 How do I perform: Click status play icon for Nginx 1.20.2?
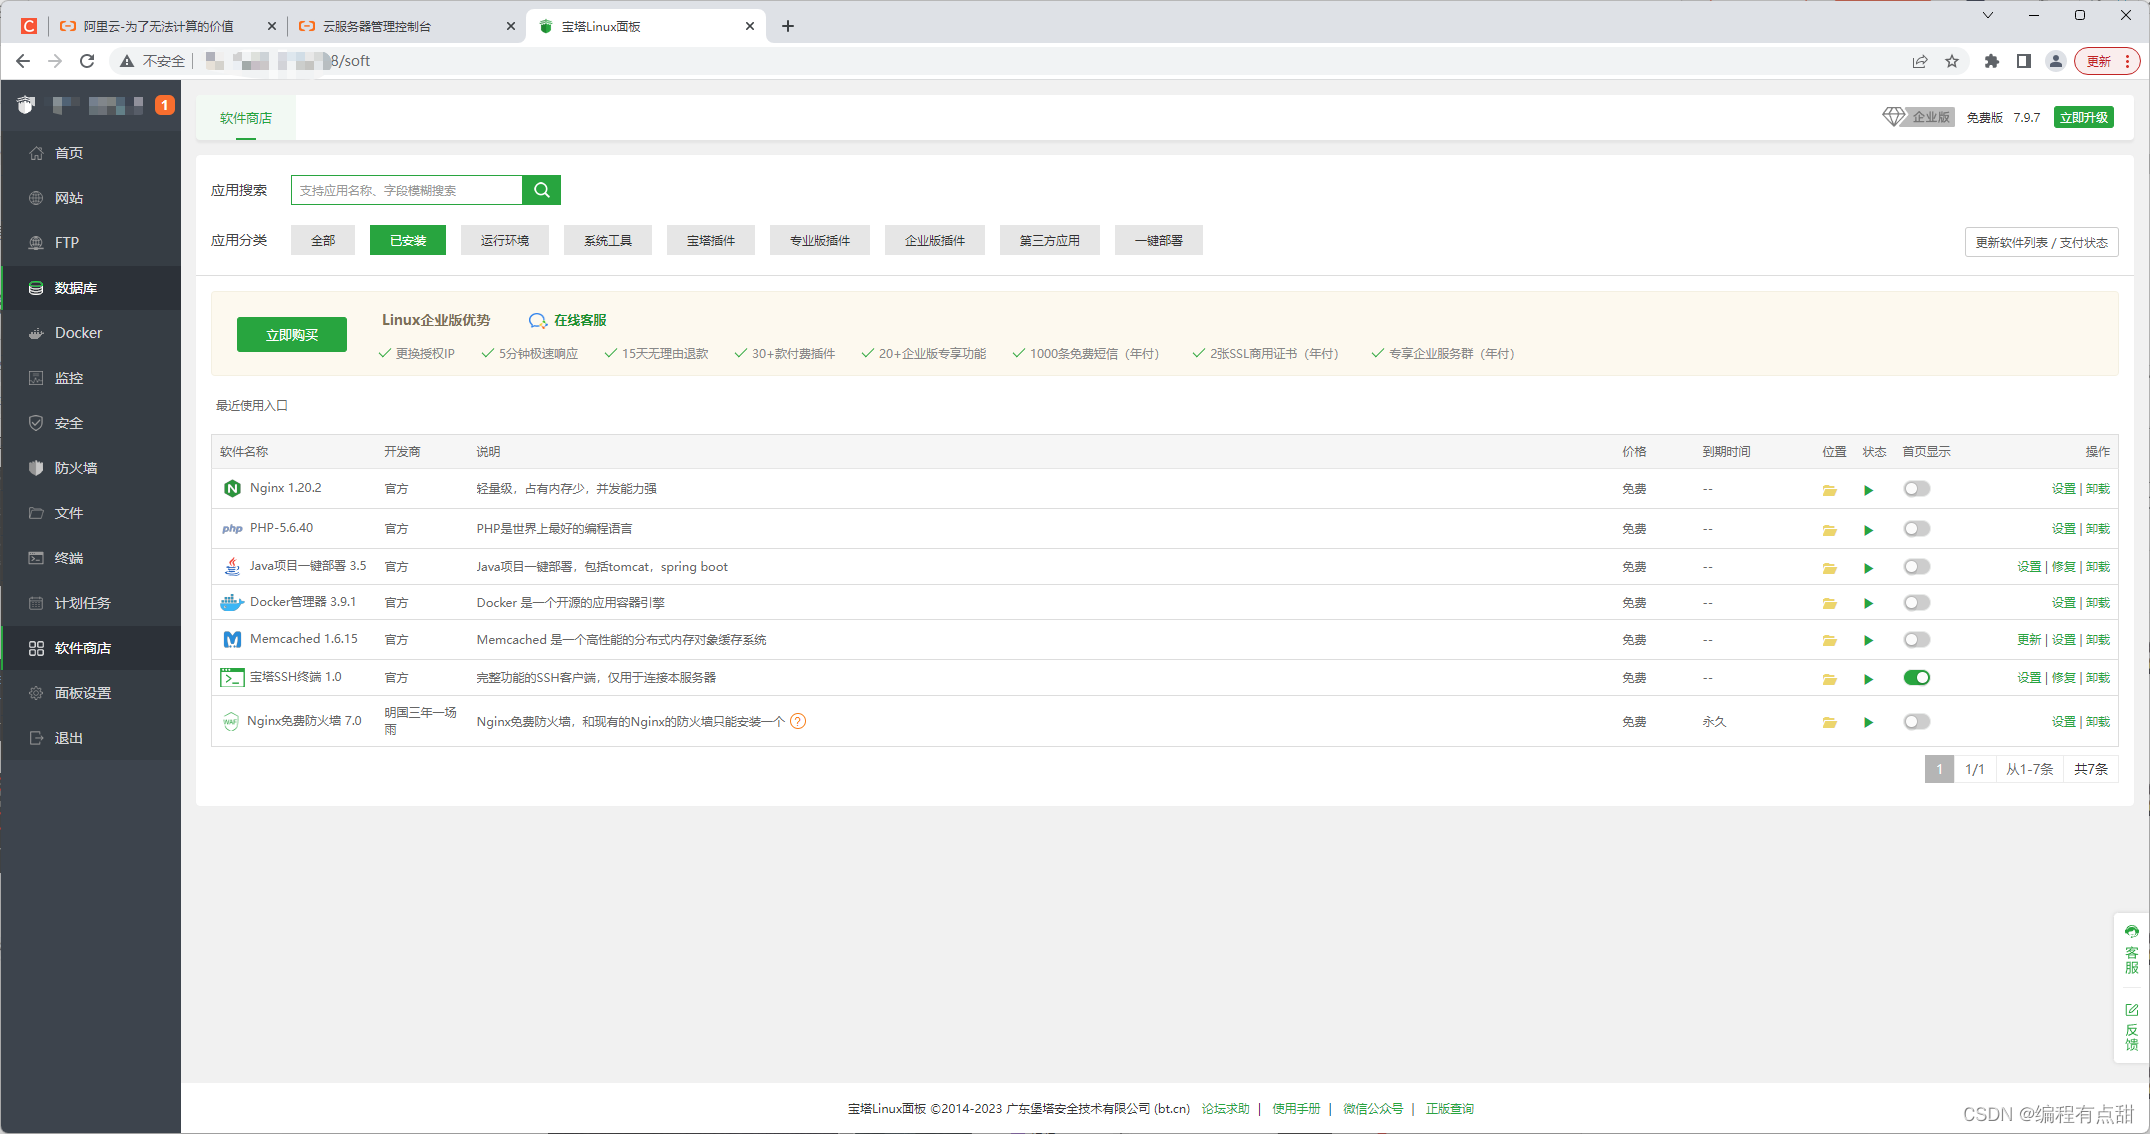click(1868, 490)
